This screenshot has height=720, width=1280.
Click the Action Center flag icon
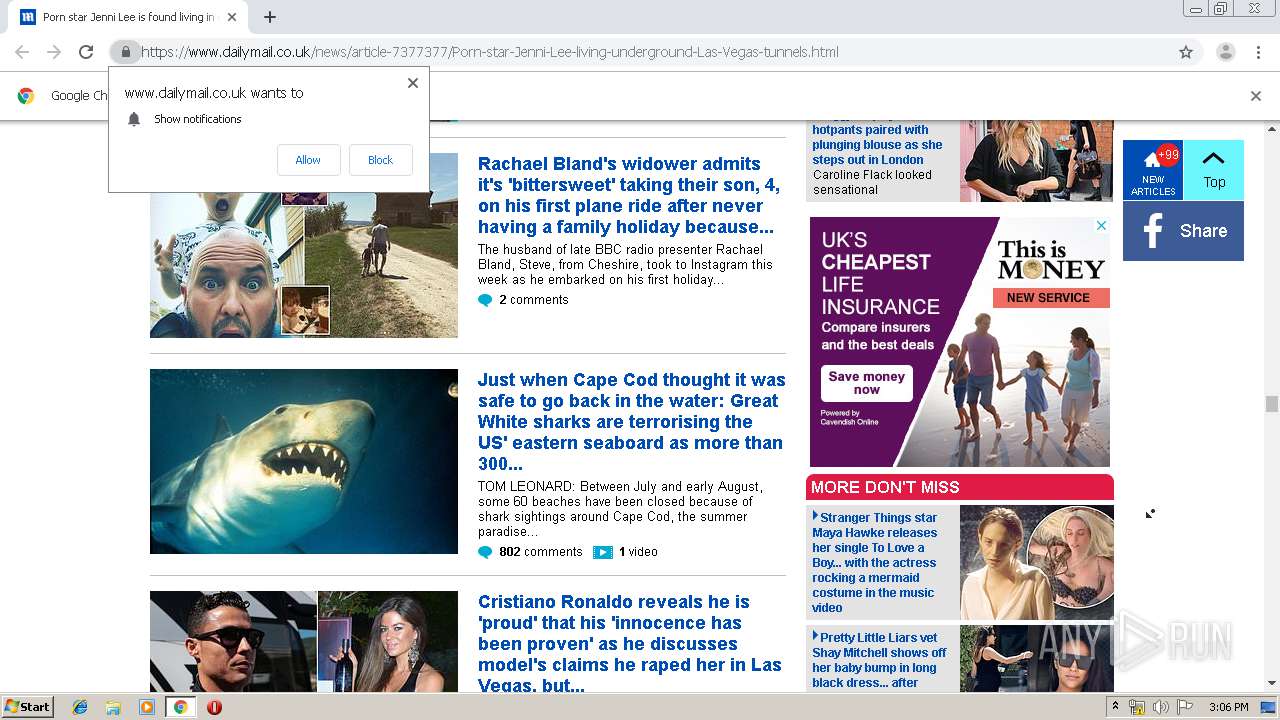tap(1184, 707)
